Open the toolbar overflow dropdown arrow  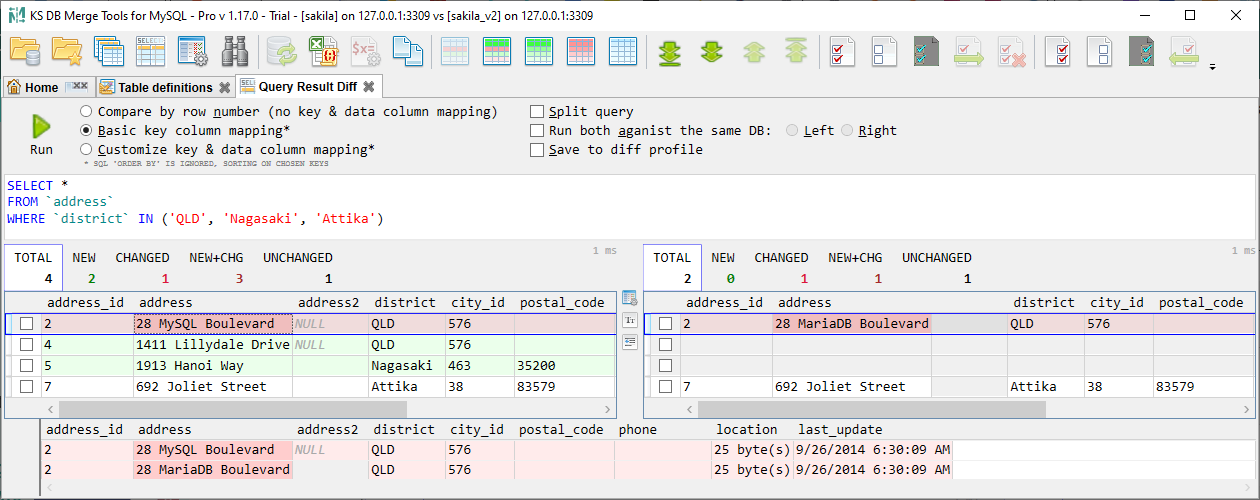pyautogui.click(x=1213, y=68)
